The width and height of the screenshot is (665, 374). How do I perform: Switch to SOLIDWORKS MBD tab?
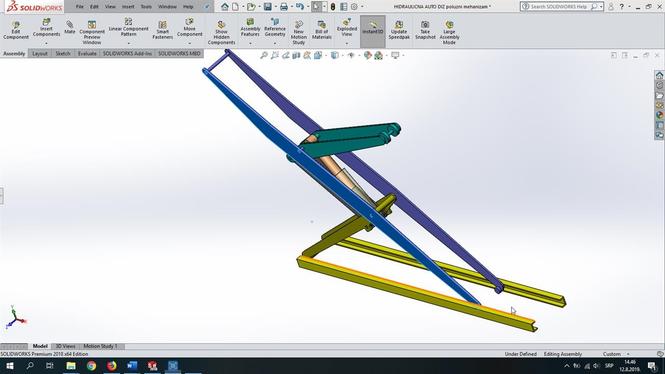pos(179,53)
